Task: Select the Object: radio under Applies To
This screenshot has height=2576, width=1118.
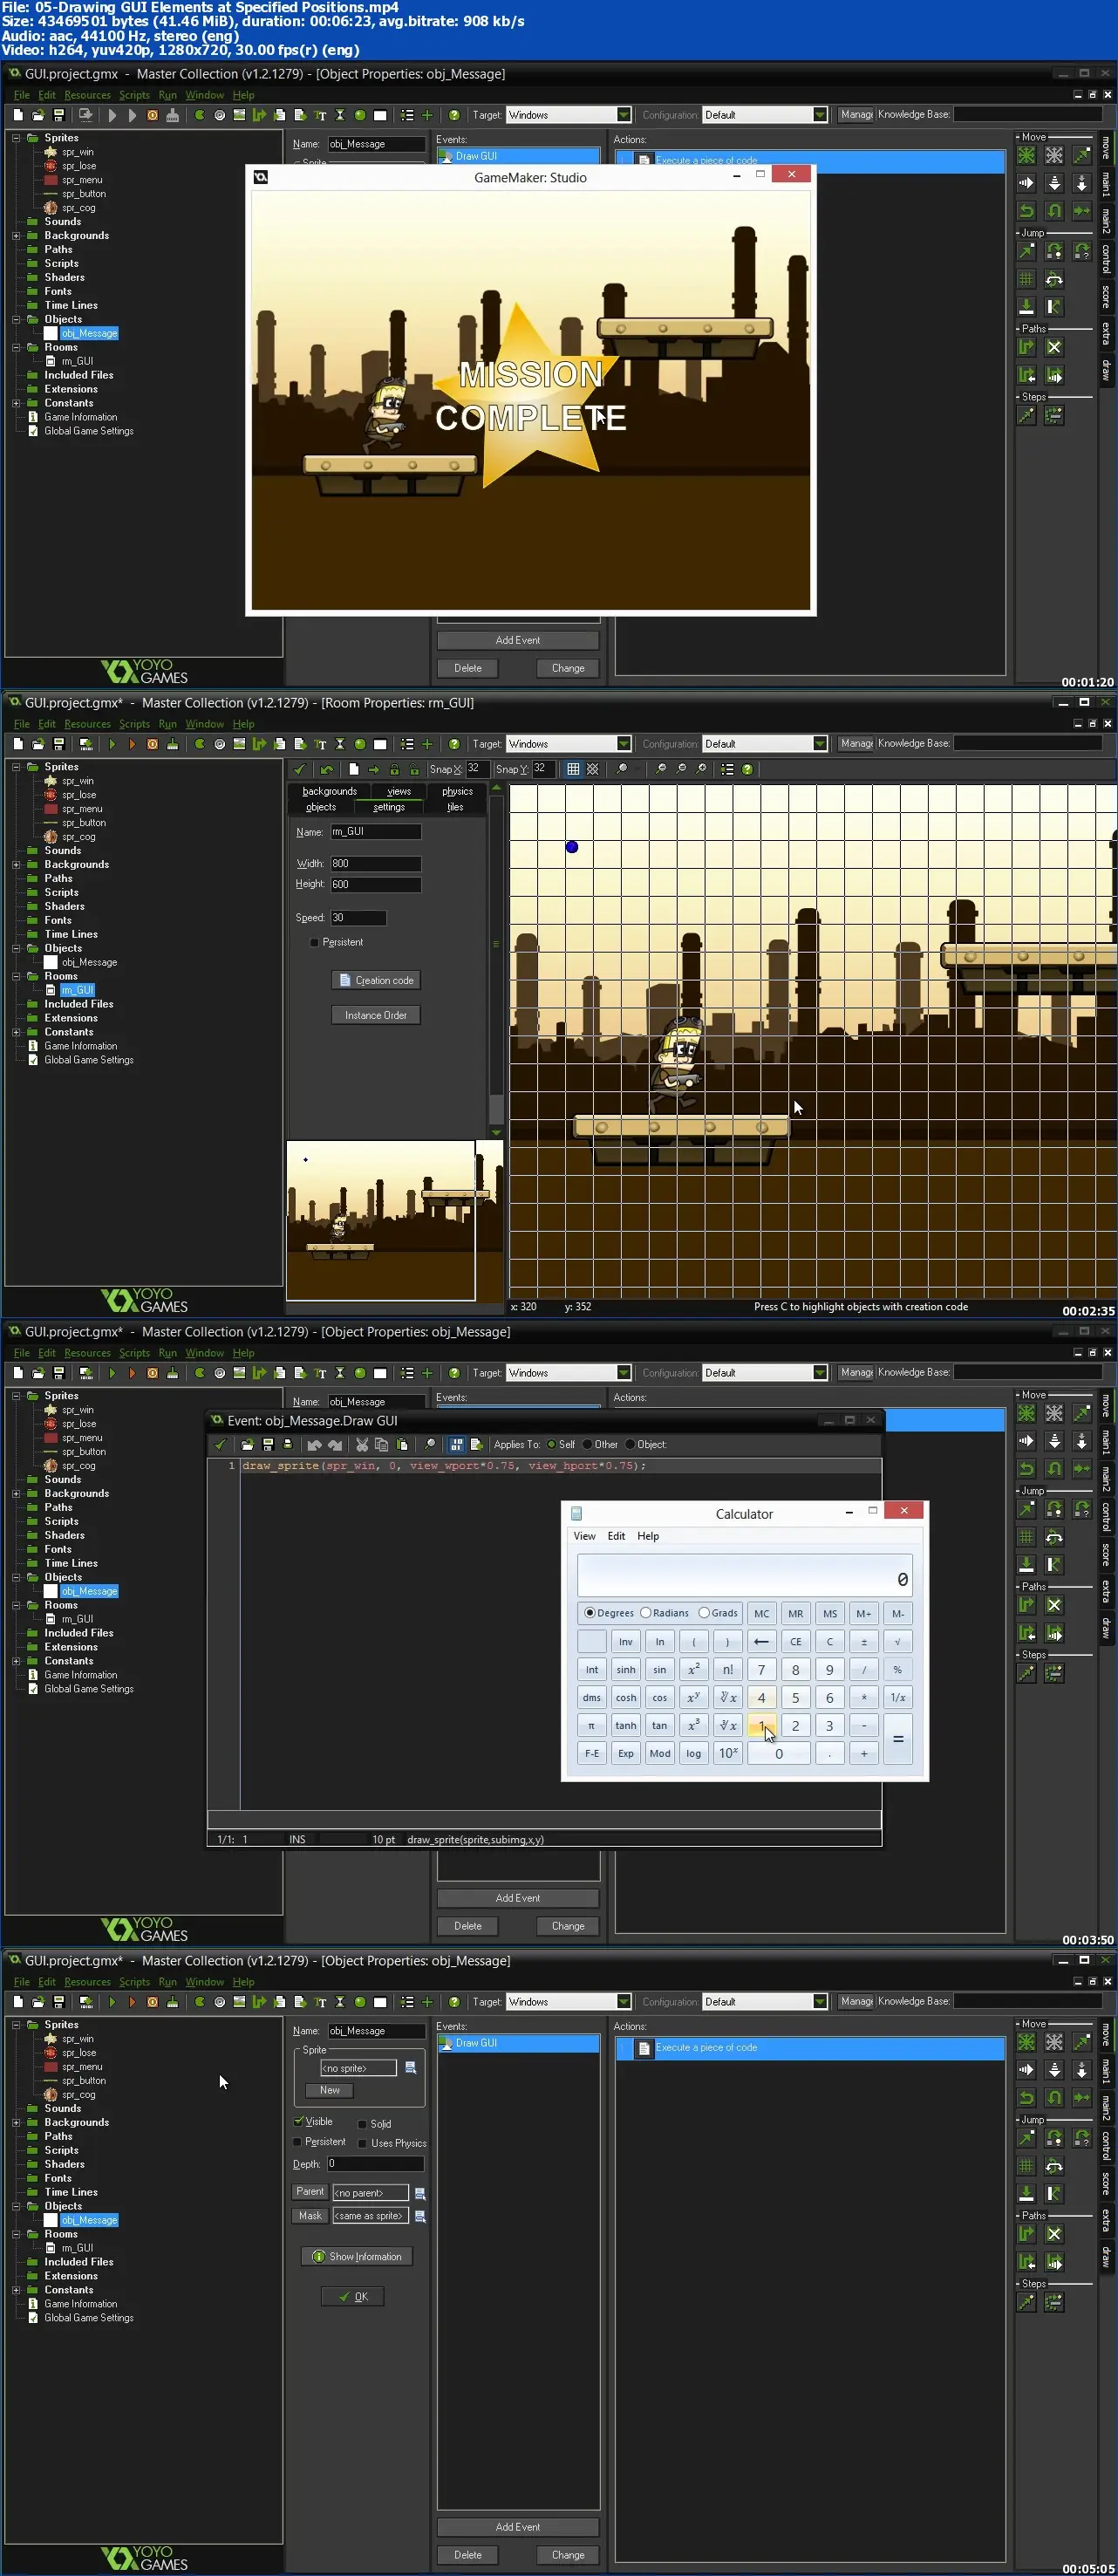Action: [x=630, y=1444]
